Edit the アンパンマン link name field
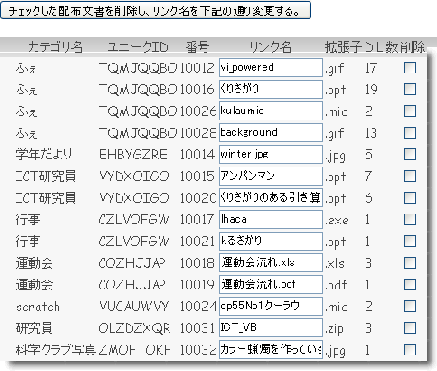Screen dimensions: 437x371 (271, 176)
